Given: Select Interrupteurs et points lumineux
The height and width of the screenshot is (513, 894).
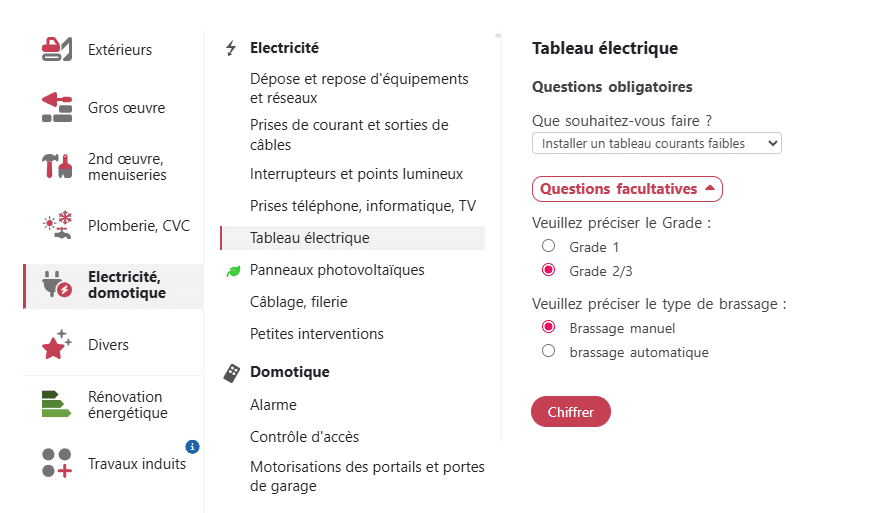Looking at the screenshot, I should [x=356, y=174].
